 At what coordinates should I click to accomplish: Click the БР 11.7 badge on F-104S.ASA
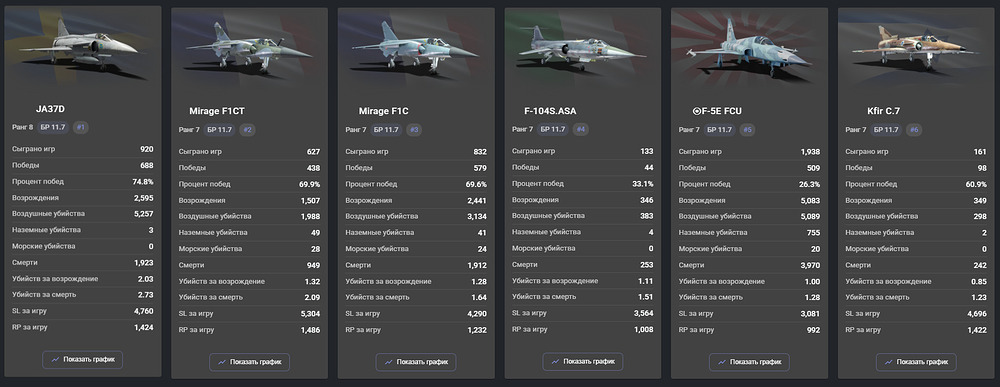click(553, 130)
